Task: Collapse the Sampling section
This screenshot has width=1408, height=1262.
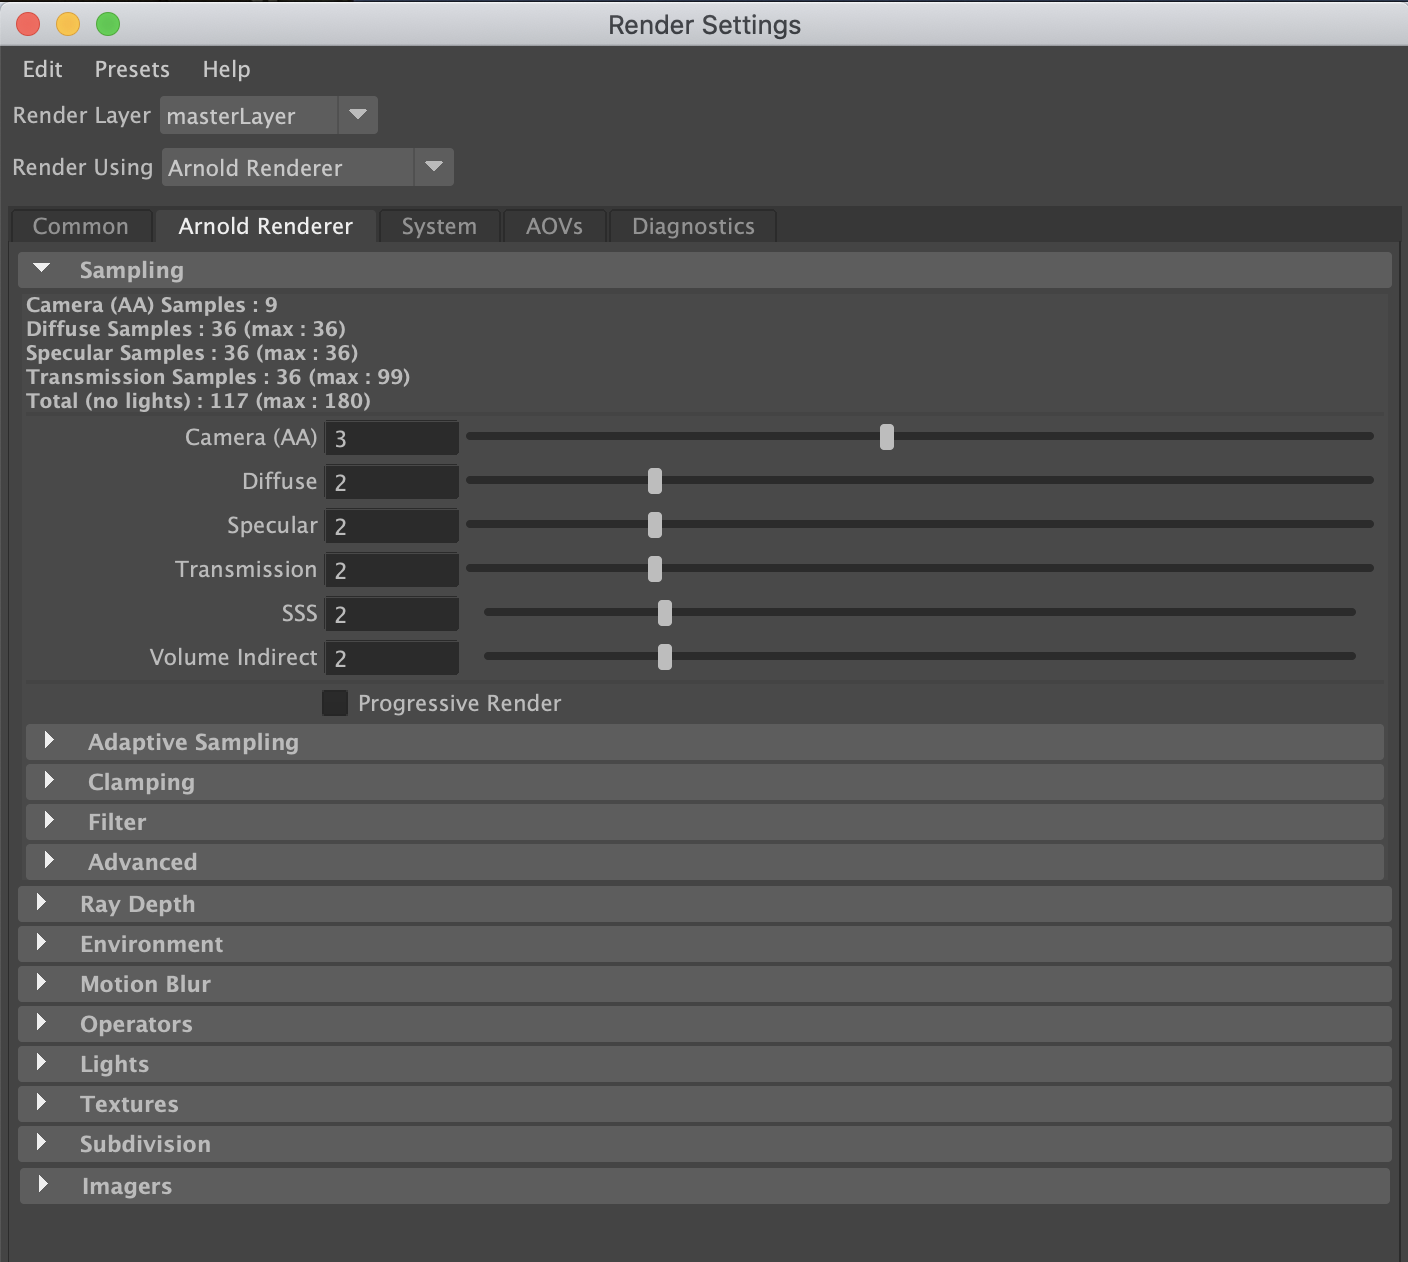Action: coord(41,268)
